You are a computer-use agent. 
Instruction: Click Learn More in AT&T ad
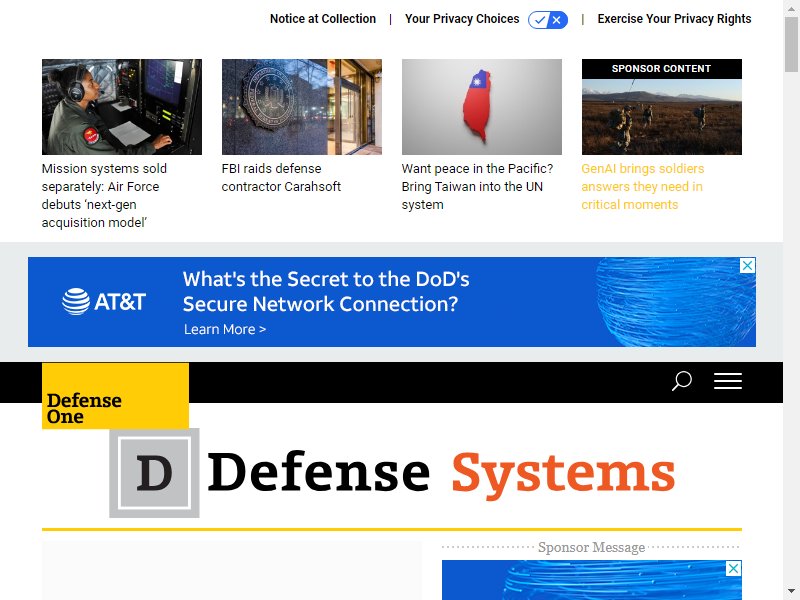(x=225, y=329)
